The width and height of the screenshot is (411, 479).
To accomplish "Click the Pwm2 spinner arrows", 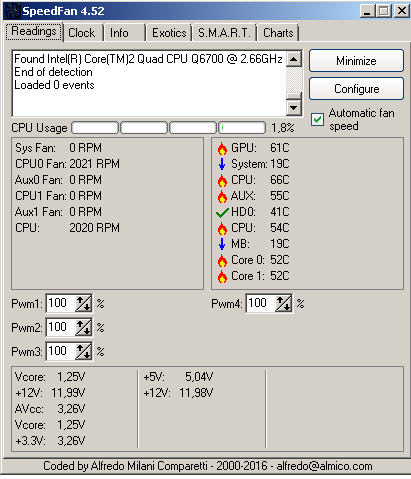I will coord(84,327).
